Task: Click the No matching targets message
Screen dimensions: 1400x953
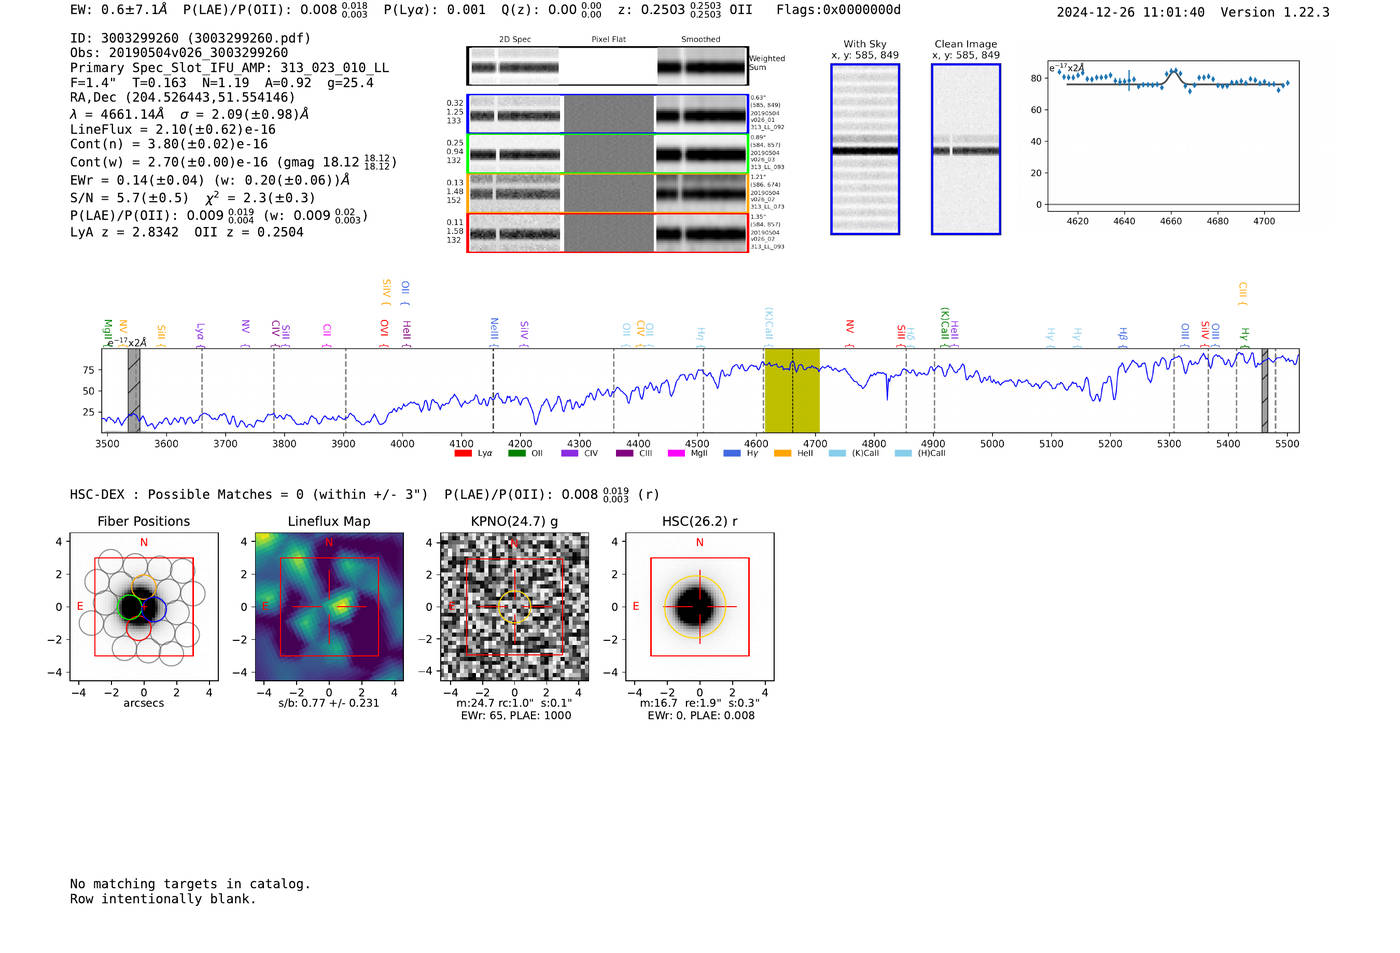Action: pyautogui.click(x=190, y=884)
